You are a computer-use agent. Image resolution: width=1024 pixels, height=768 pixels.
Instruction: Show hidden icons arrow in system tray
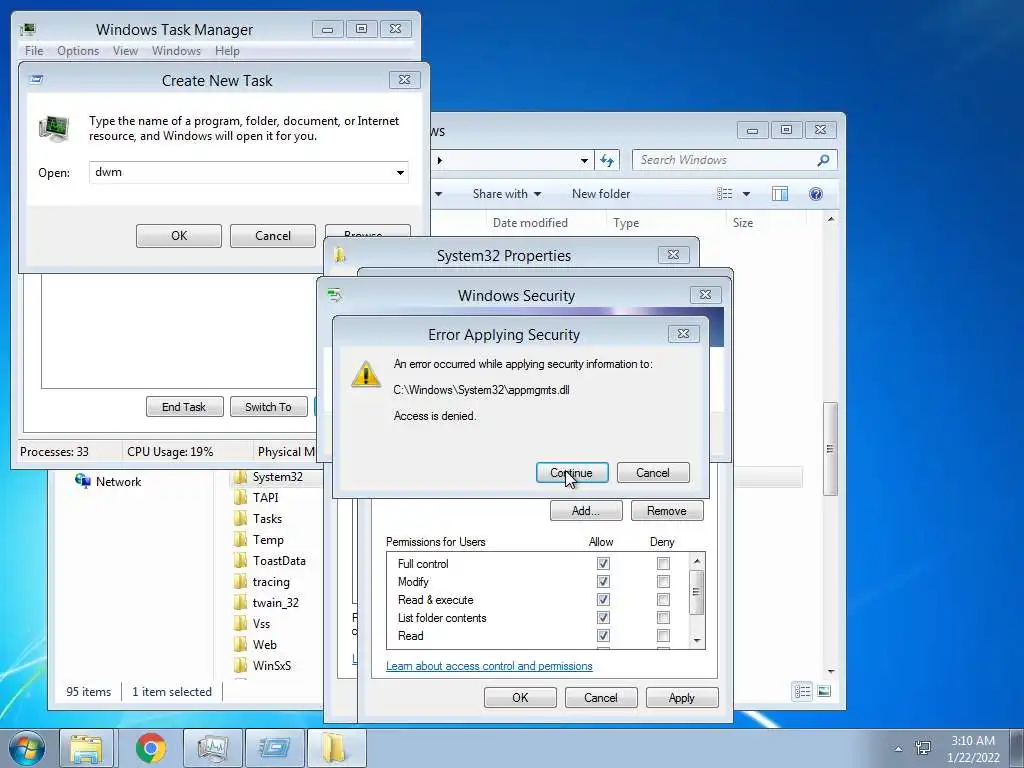point(899,749)
